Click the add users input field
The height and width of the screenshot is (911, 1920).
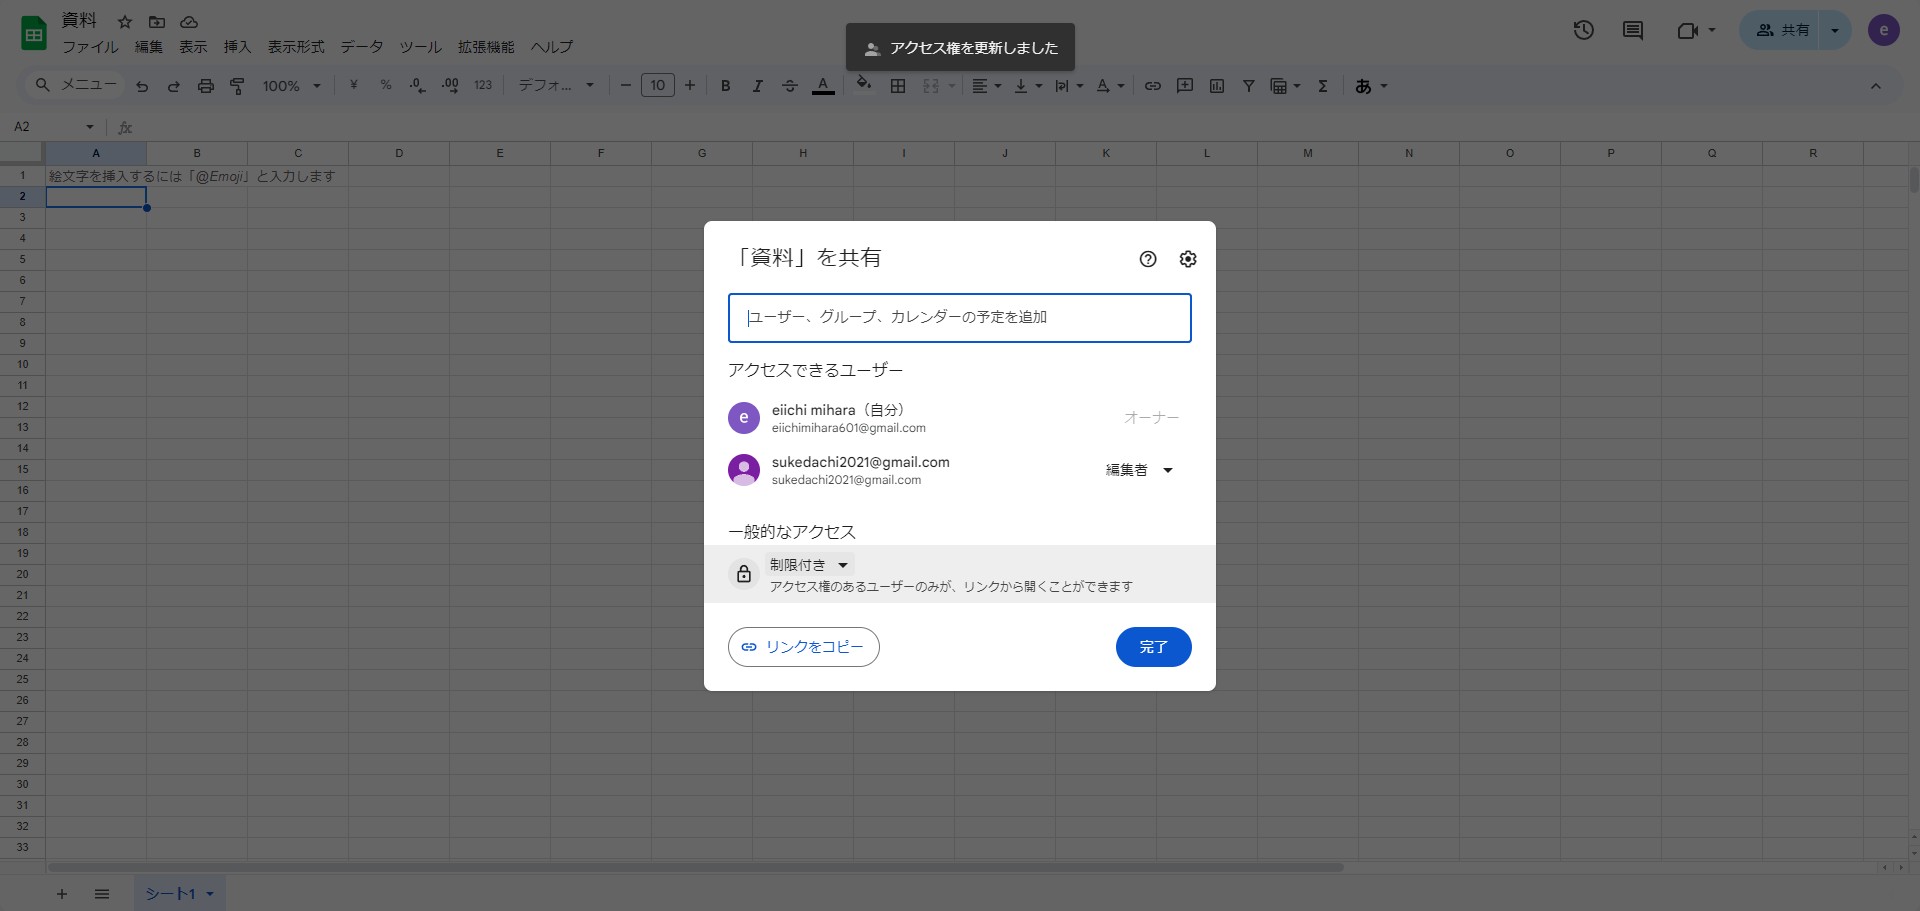960,318
